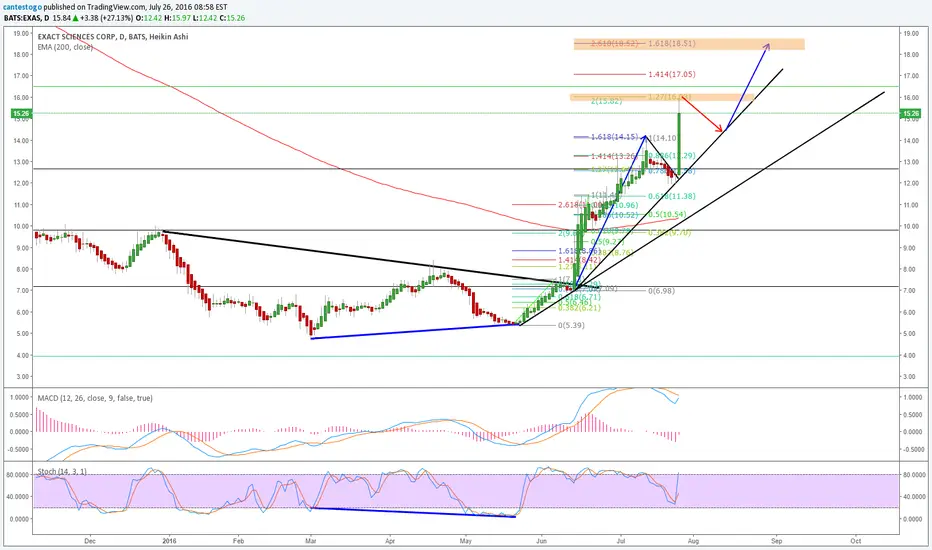Click the 1.0000 level on right MACD axis

point(912,397)
